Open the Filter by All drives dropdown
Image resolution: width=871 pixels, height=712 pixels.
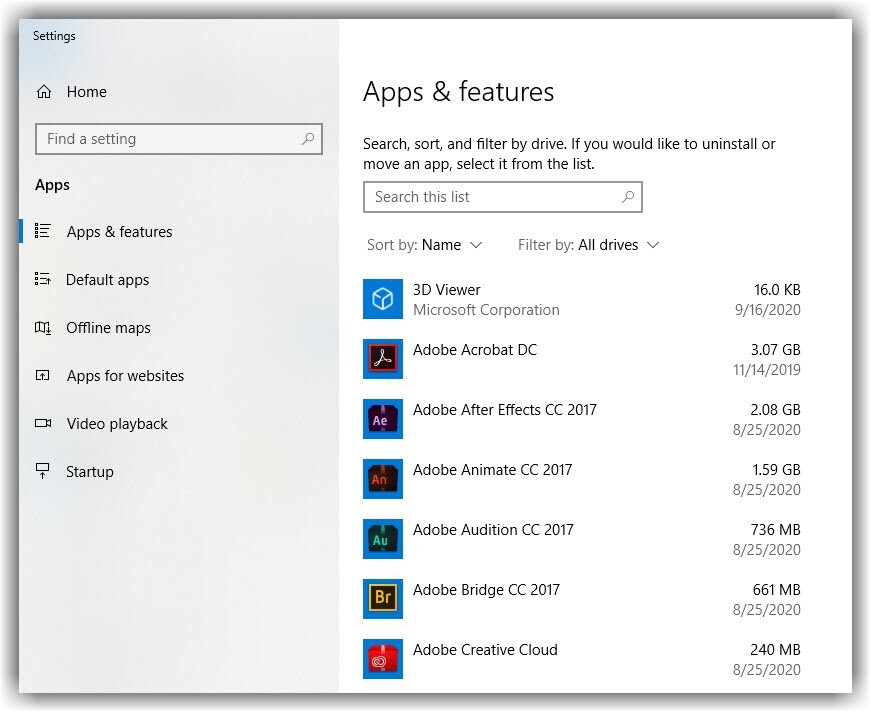click(x=588, y=245)
